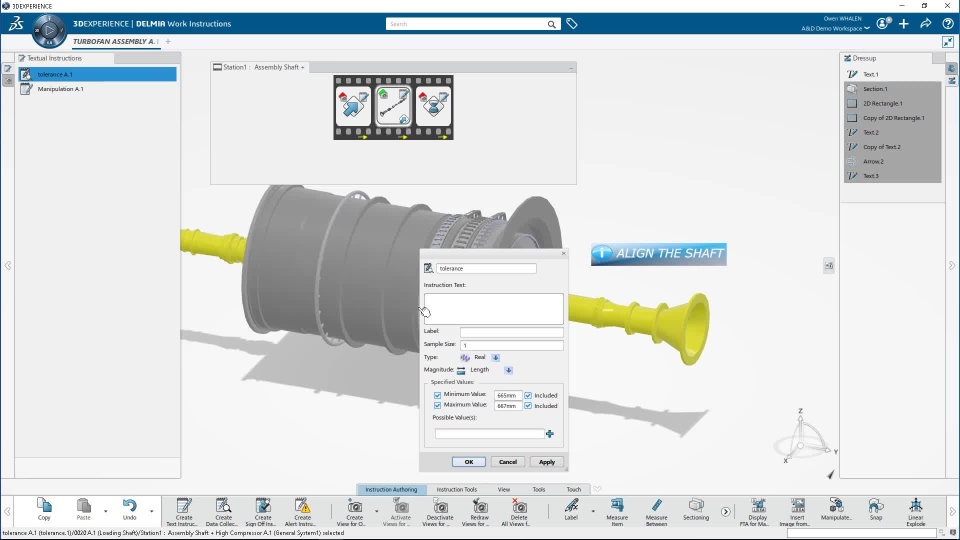The width and height of the screenshot is (960, 540).
Task: Select Create Sign Off Instruction tool
Action: [263, 506]
